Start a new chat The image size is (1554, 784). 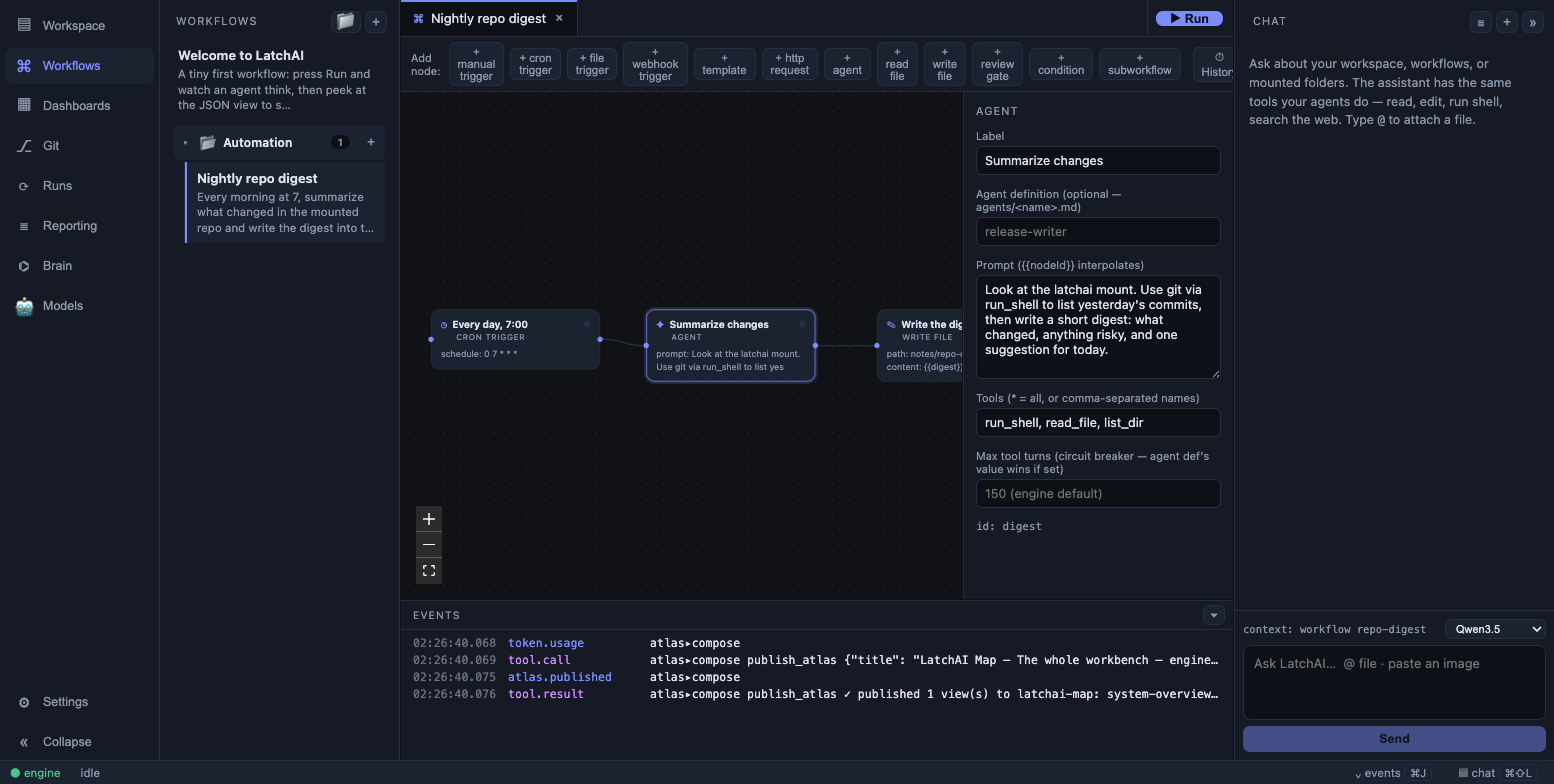1507,22
